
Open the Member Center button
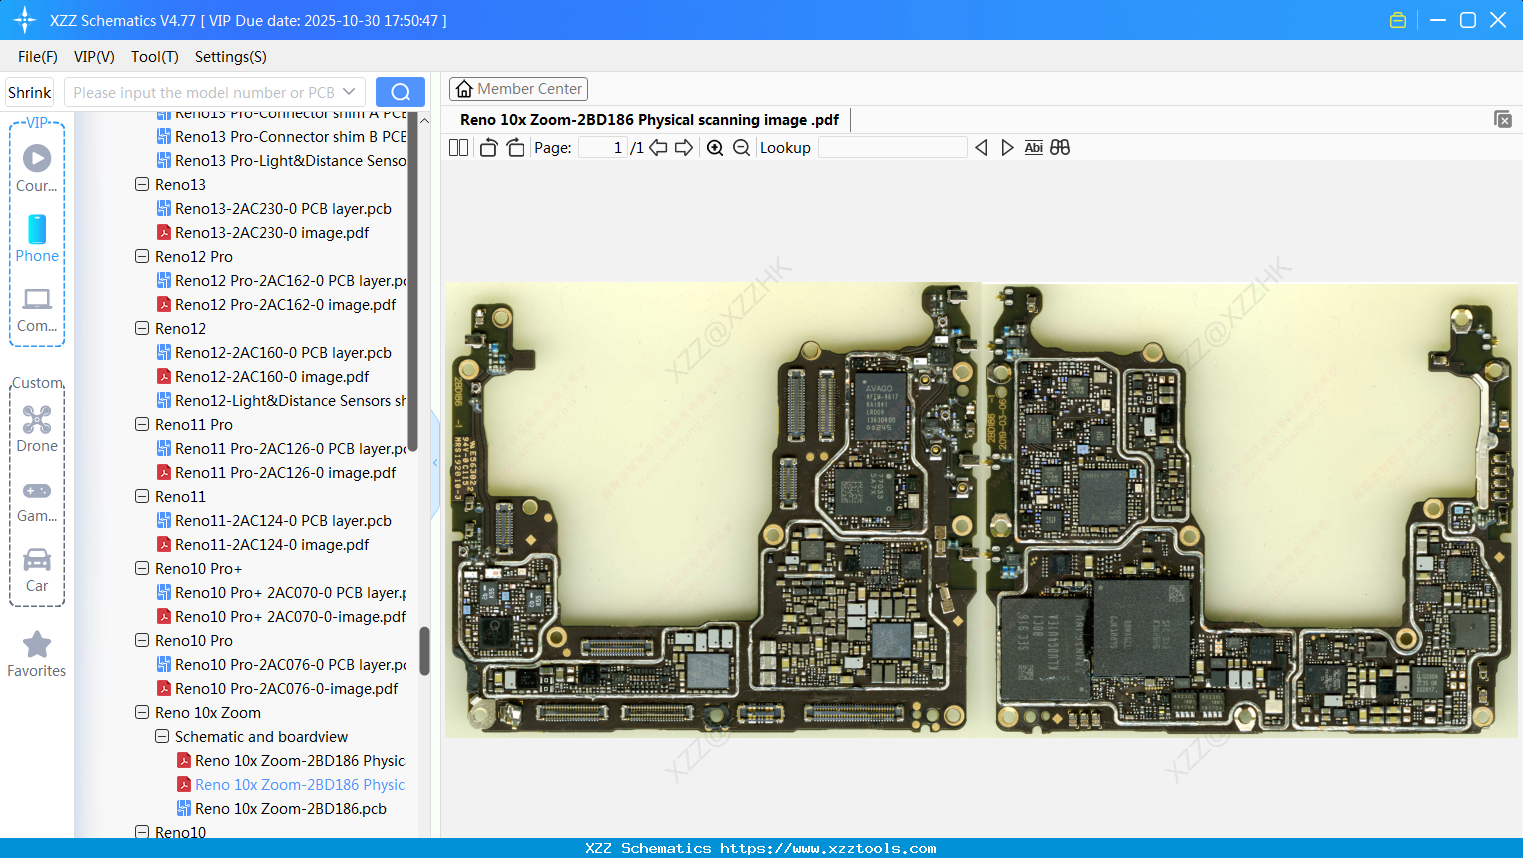(518, 89)
